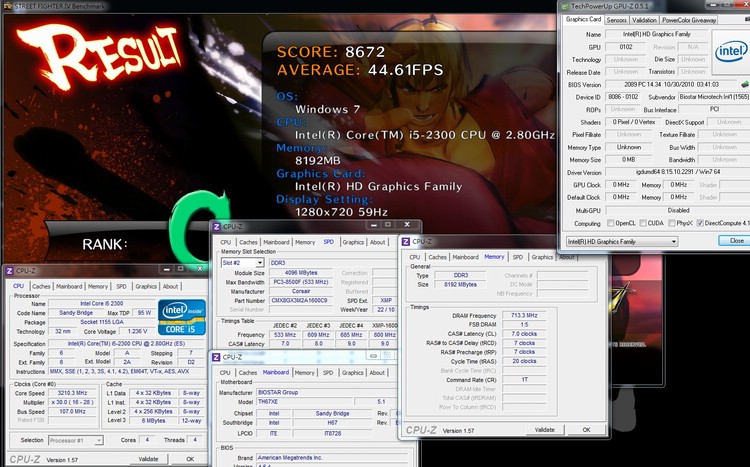Click the Max TDP value '95 W'
Screen dimensions: 750x467
(144, 313)
